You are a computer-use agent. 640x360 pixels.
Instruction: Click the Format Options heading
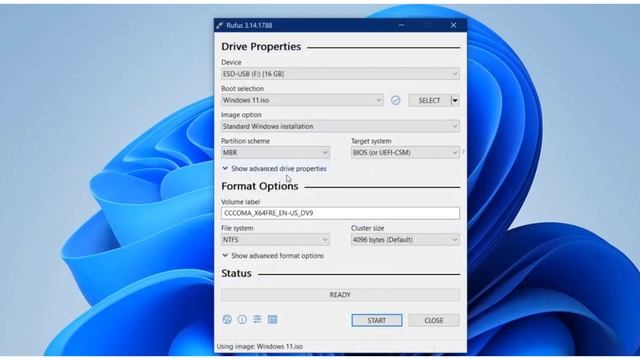tap(260, 187)
